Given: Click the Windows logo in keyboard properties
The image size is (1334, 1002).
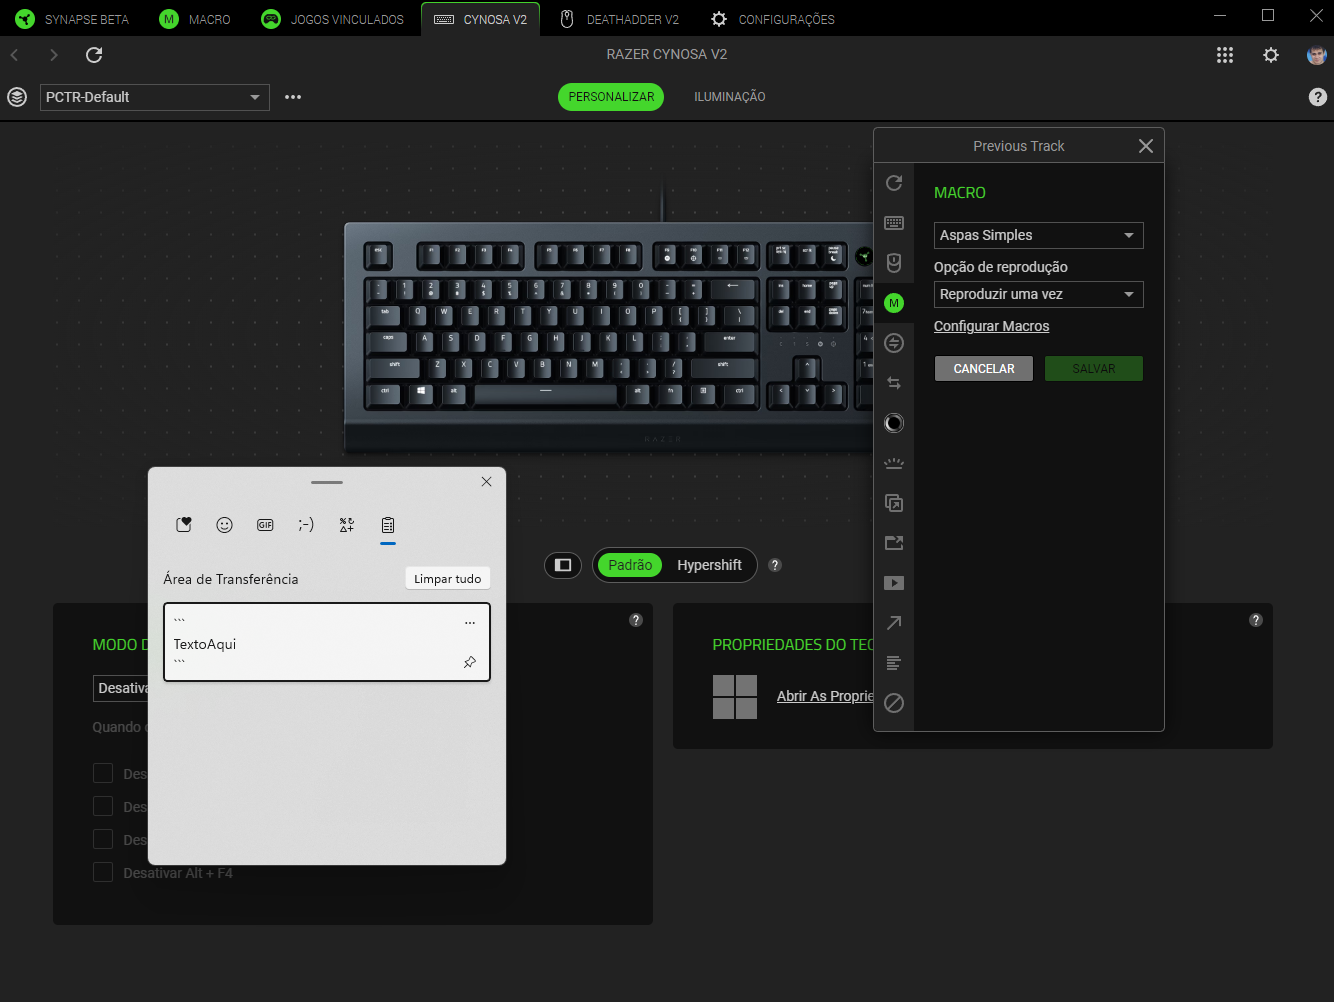Looking at the screenshot, I should (735, 697).
